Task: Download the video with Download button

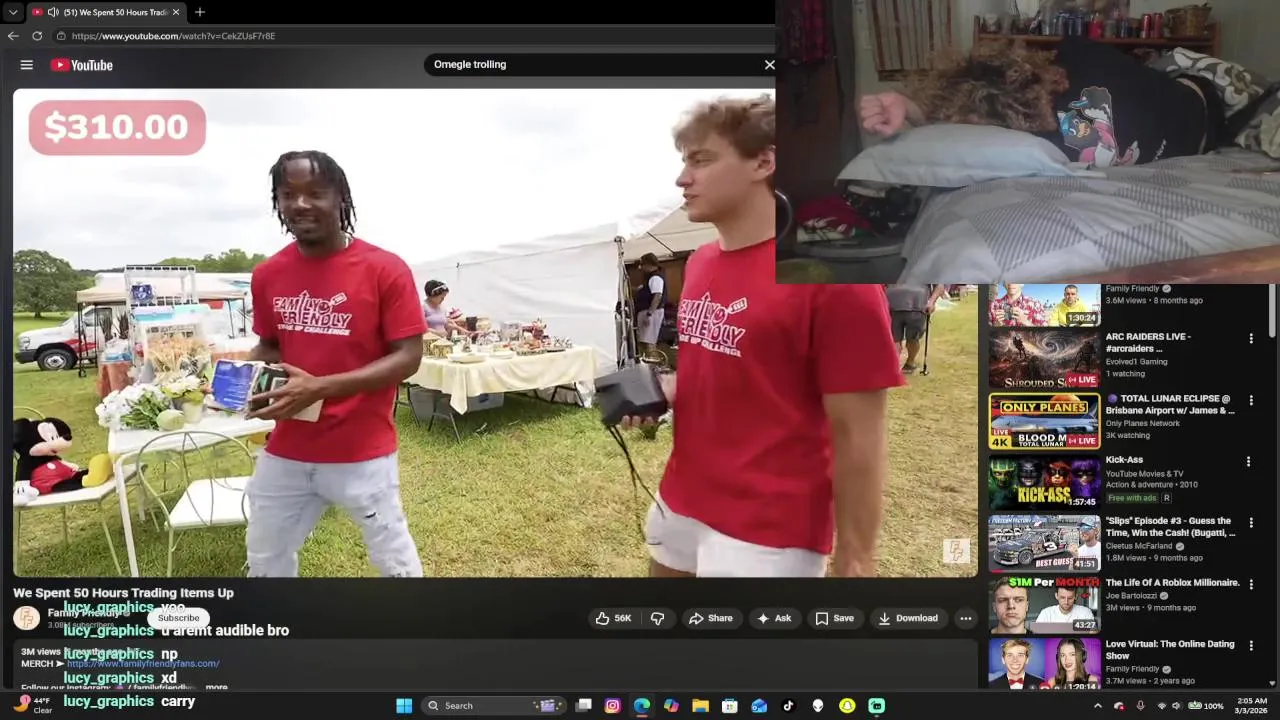Action: [x=908, y=618]
